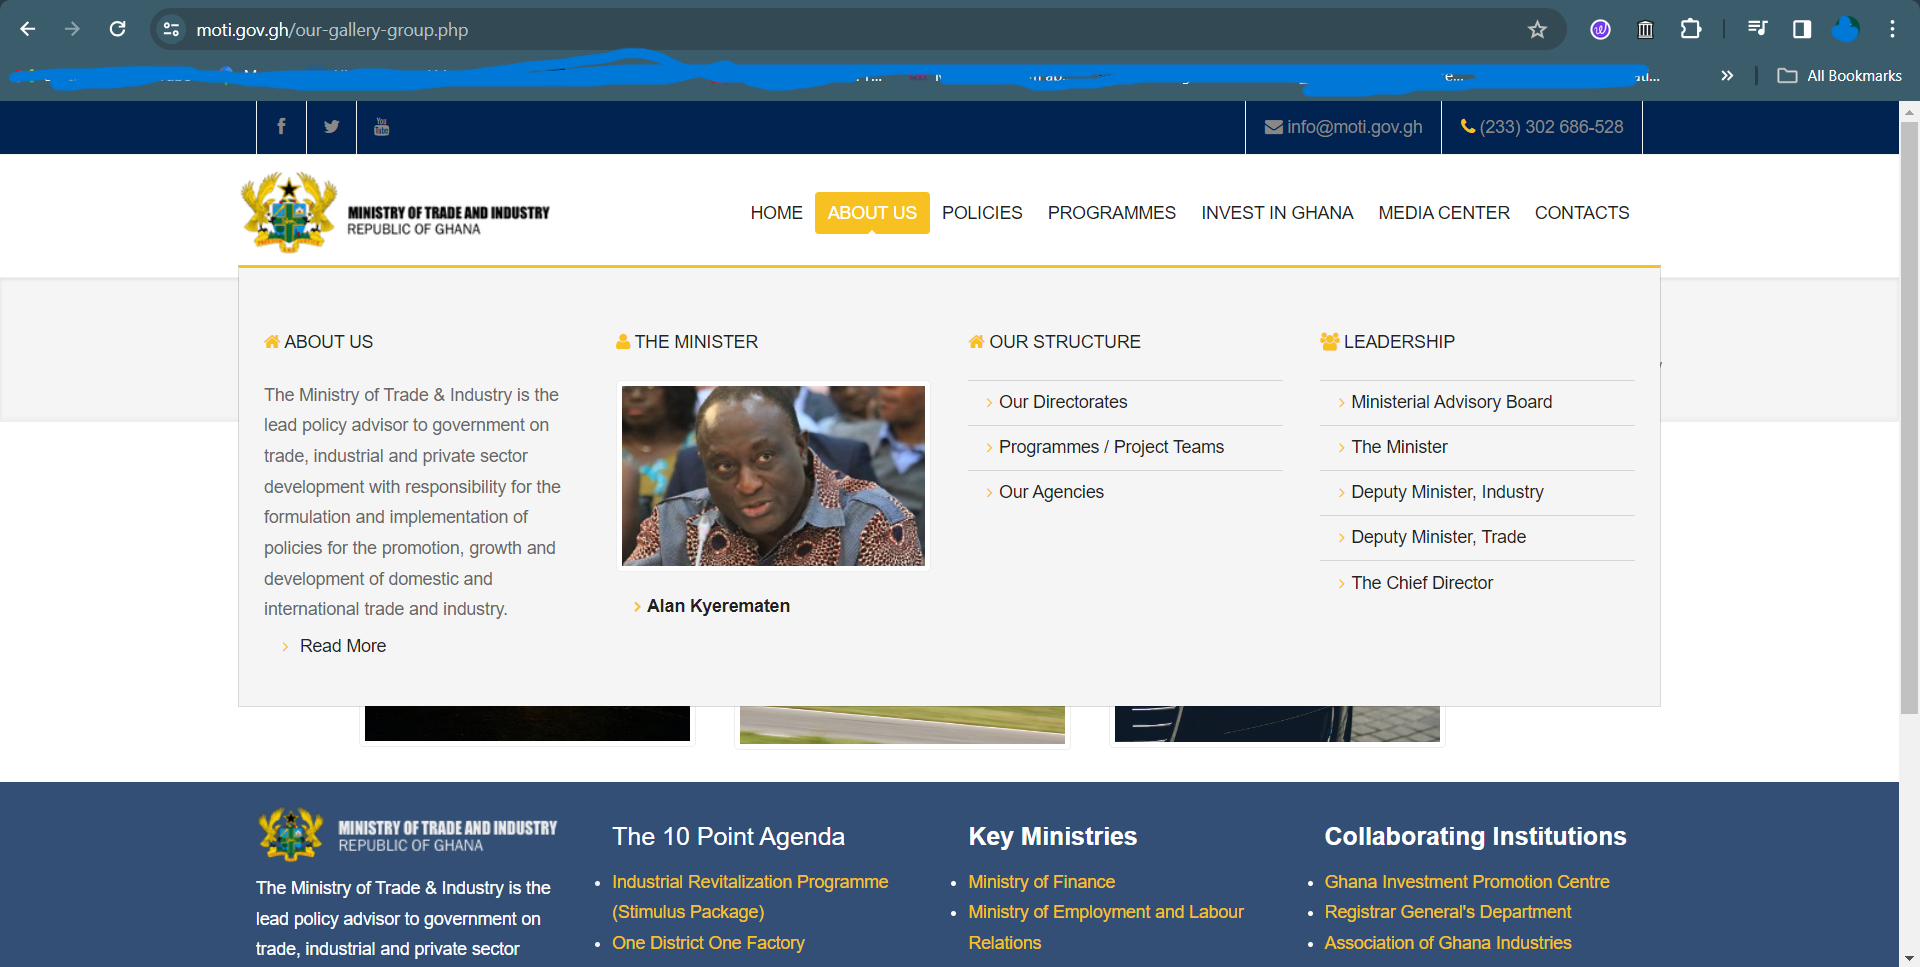Bookmark this page with star icon
The height and width of the screenshot is (967, 1920).
pos(1537,30)
